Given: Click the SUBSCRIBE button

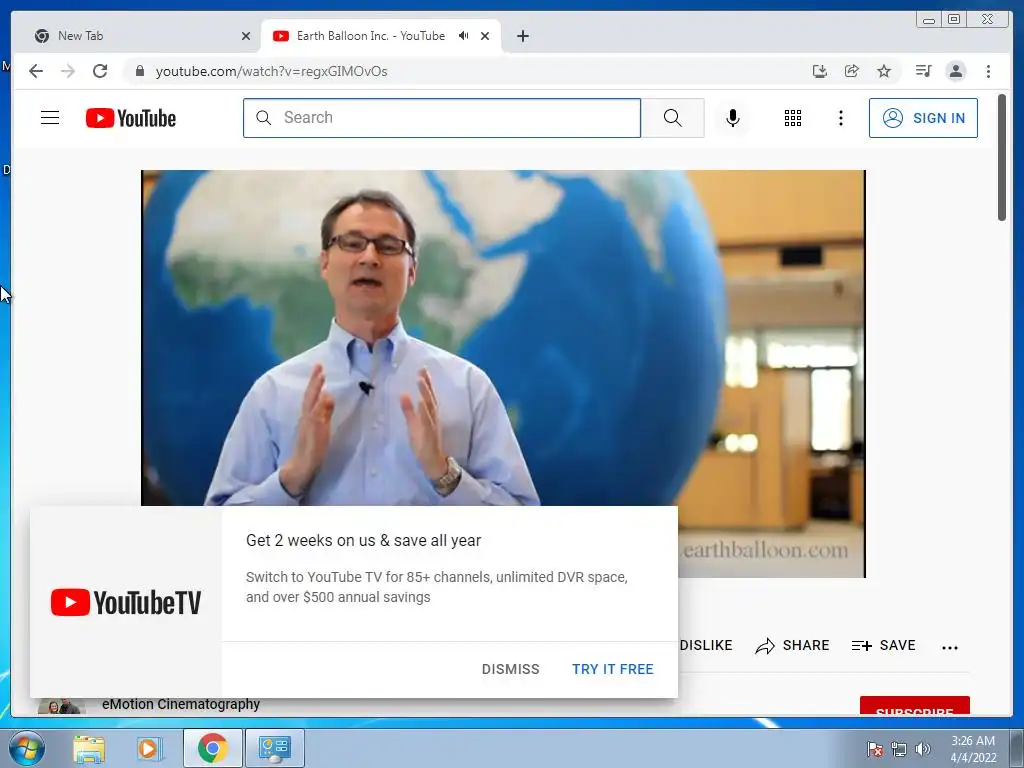Looking at the screenshot, I should point(914,706).
